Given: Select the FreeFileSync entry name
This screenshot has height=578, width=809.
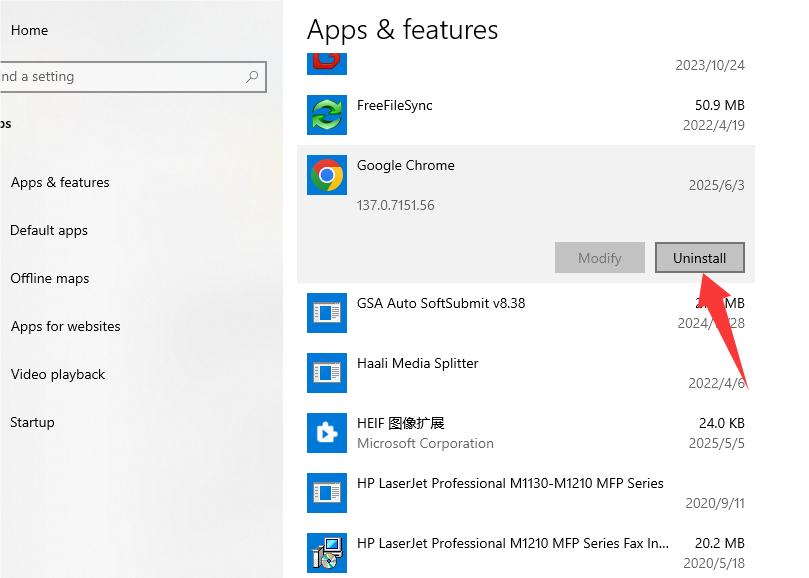Looking at the screenshot, I should coord(395,105).
